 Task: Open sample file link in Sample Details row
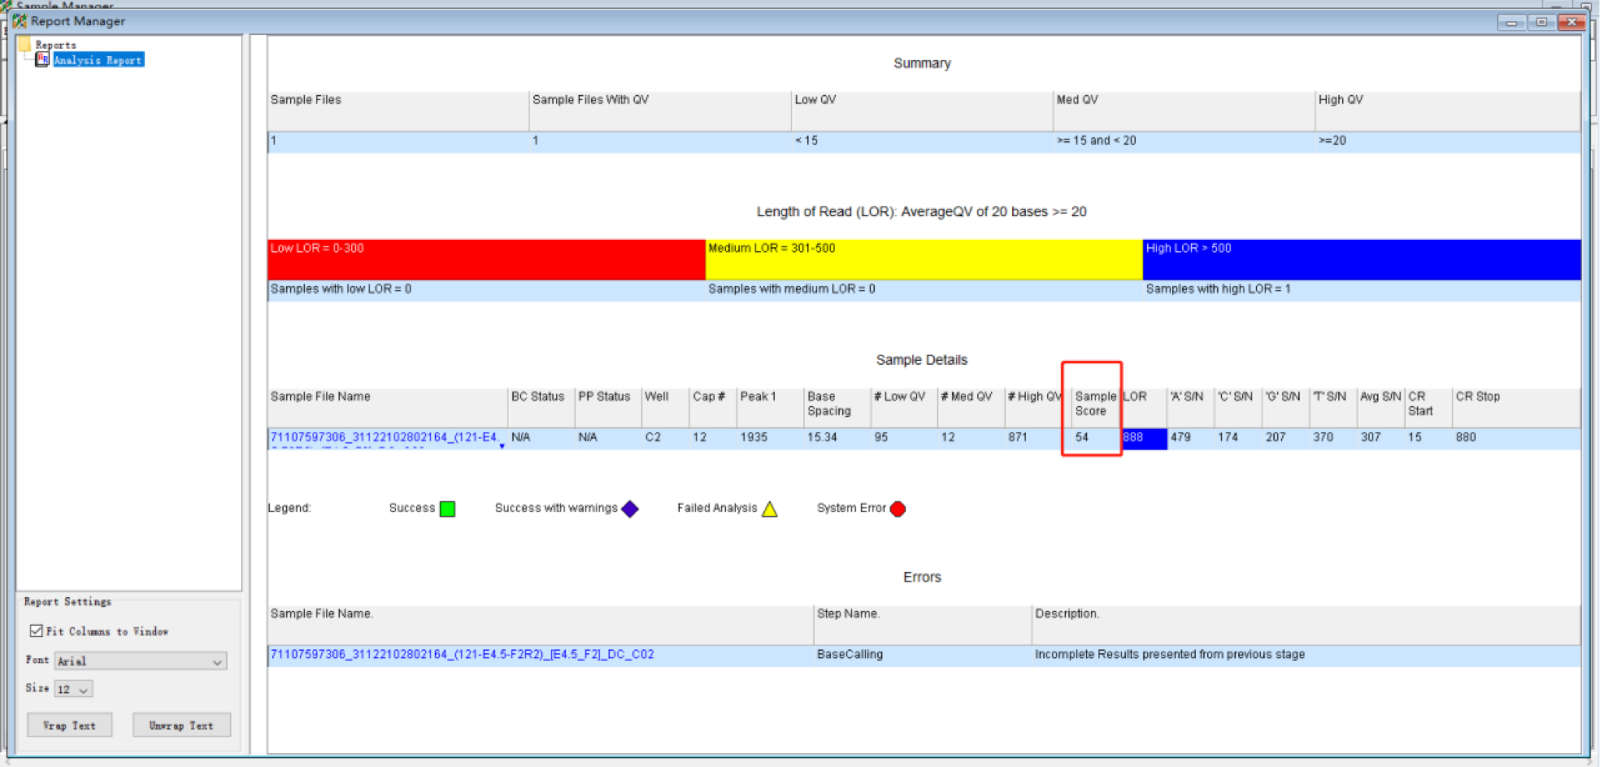384,437
